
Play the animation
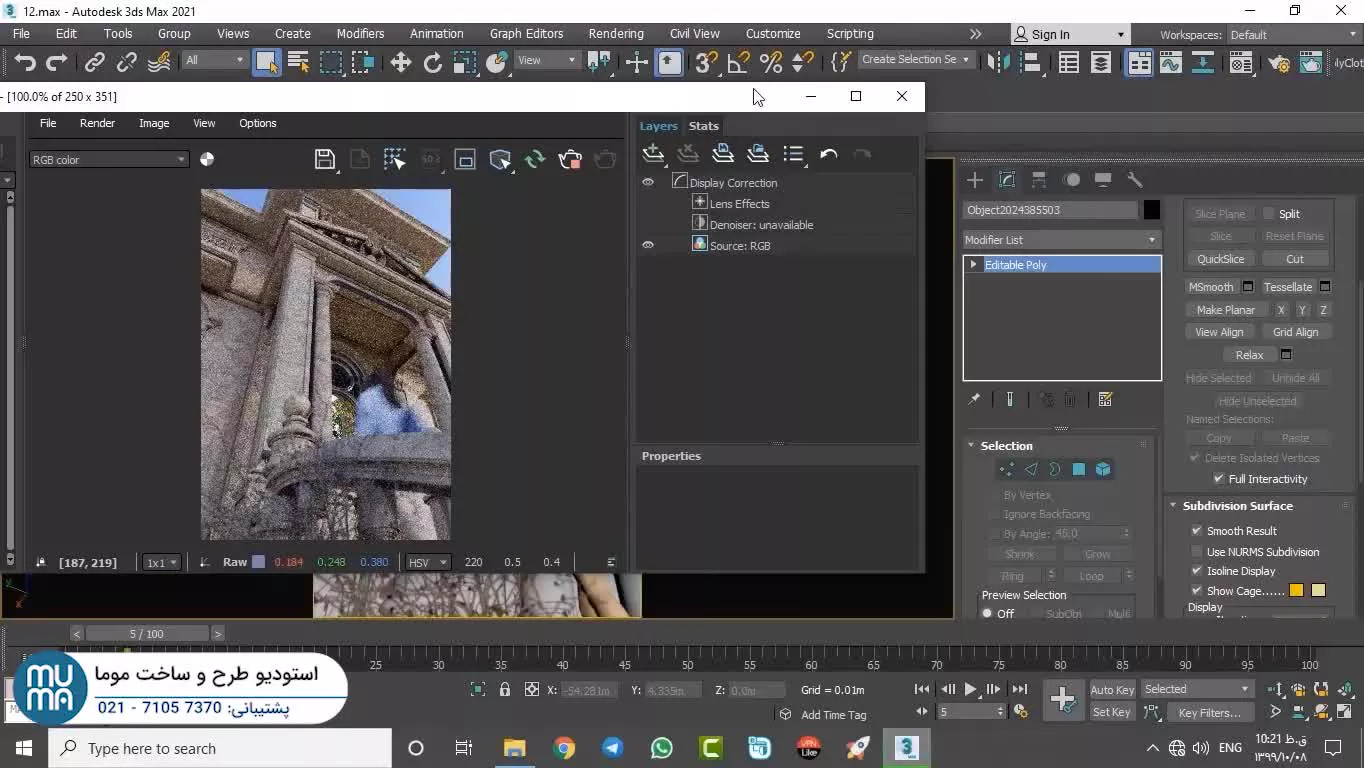(970, 689)
